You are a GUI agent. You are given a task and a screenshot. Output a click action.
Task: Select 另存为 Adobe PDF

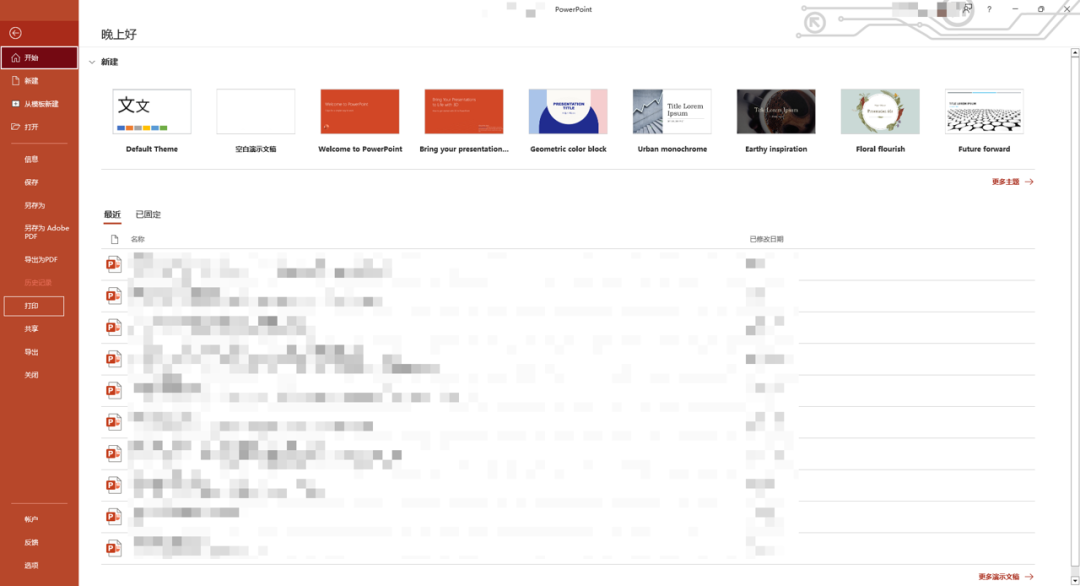pyautogui.click(x=46, y=232)
